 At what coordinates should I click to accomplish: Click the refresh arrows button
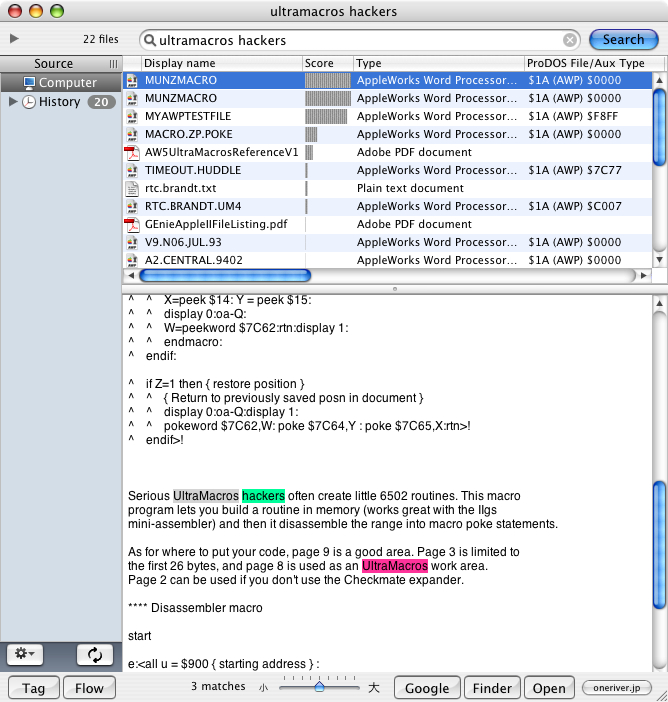pos(94,654)
